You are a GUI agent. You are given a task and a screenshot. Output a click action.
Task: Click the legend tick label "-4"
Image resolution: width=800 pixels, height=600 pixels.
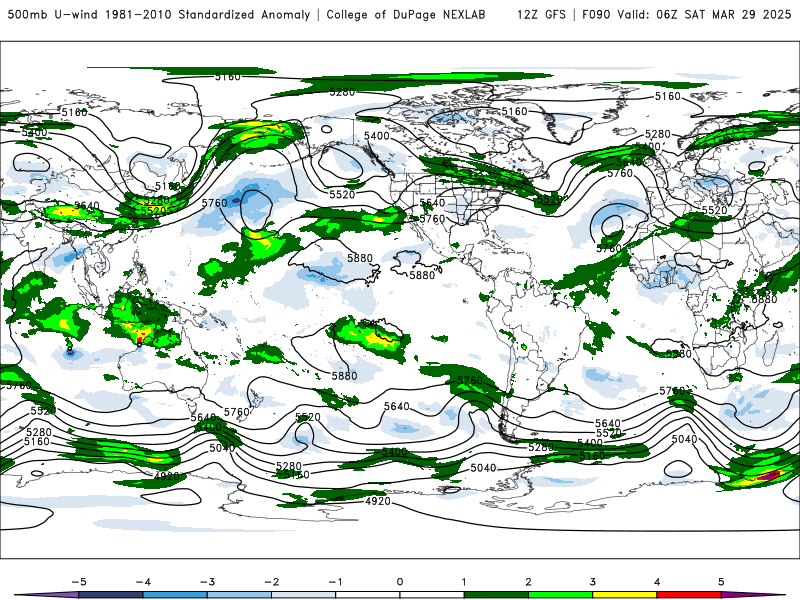coord(143,582)
